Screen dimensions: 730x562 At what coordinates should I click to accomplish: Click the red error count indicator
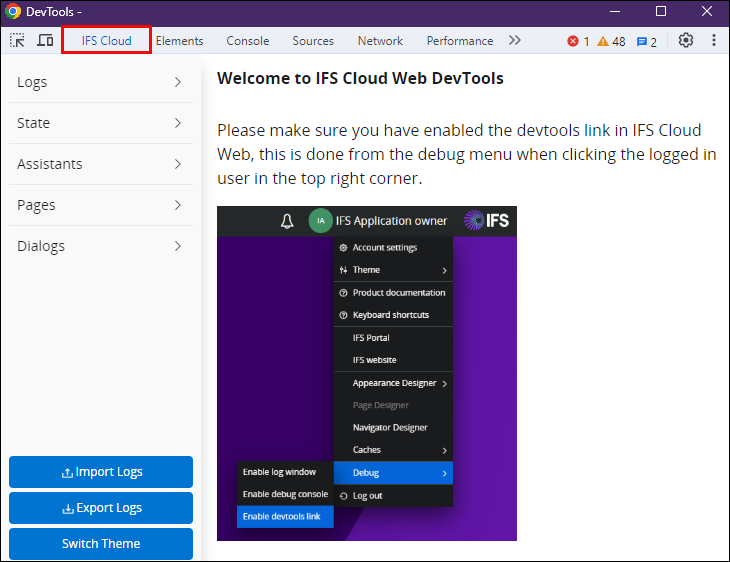578,41
